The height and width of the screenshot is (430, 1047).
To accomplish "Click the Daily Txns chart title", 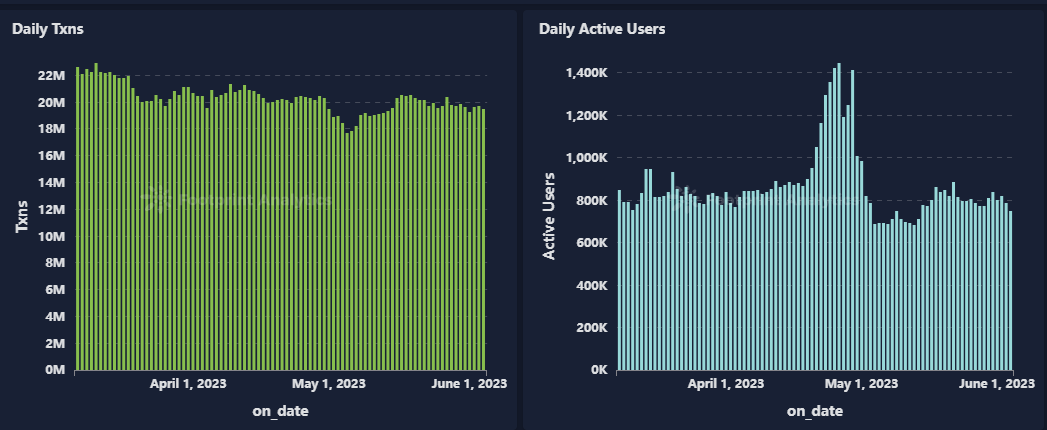I will pos(47,29).
